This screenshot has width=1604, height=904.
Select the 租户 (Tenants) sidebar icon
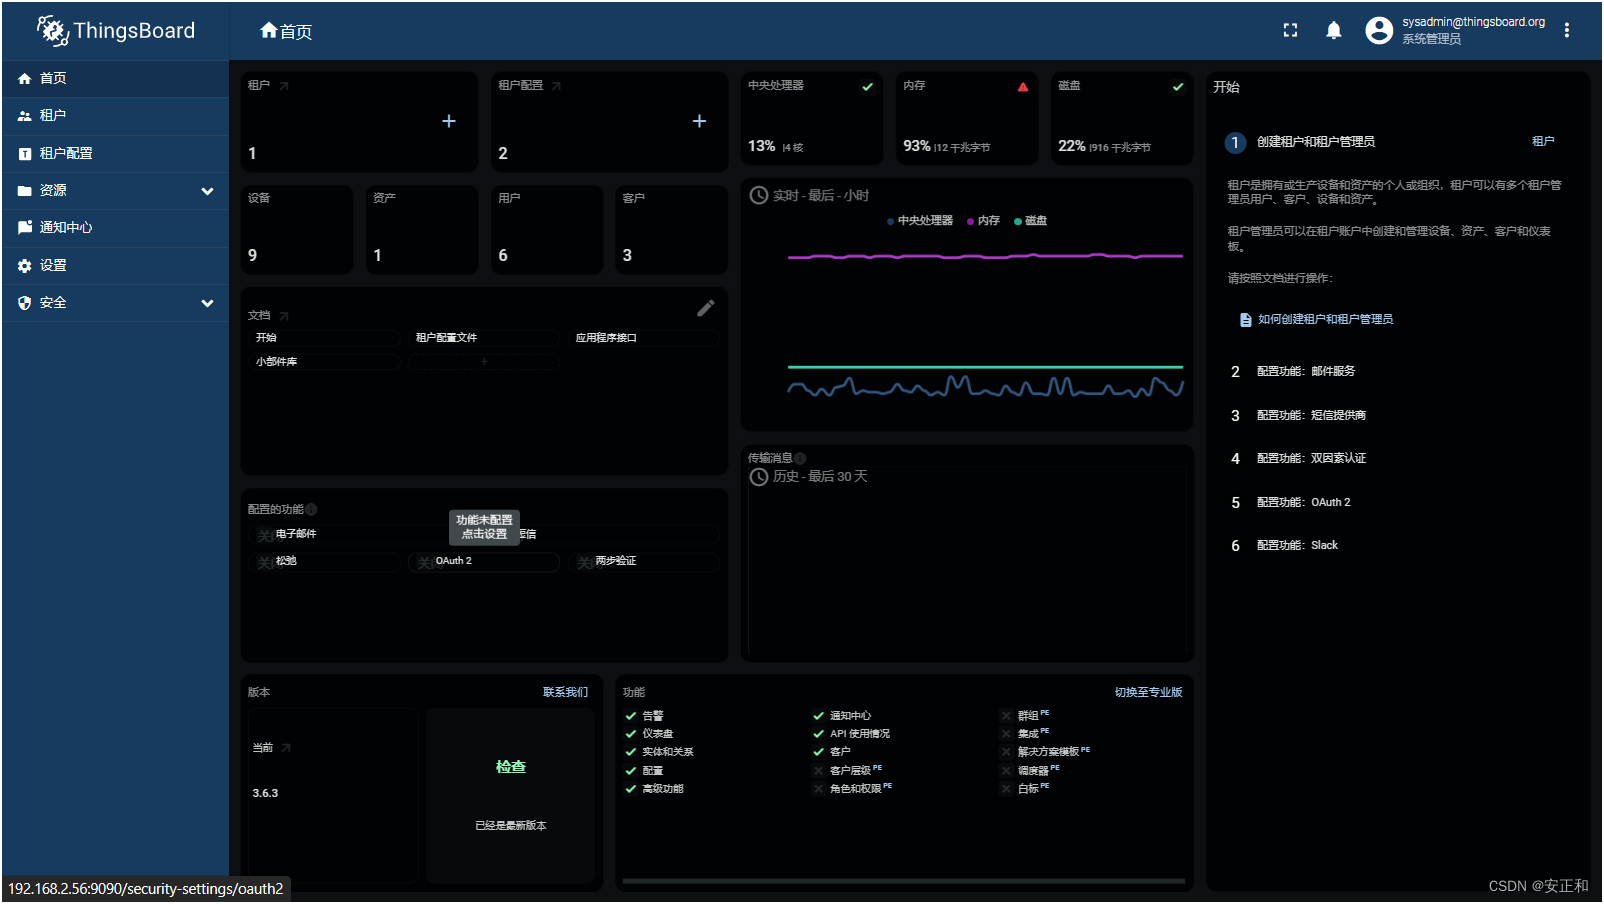coord(23,116)
